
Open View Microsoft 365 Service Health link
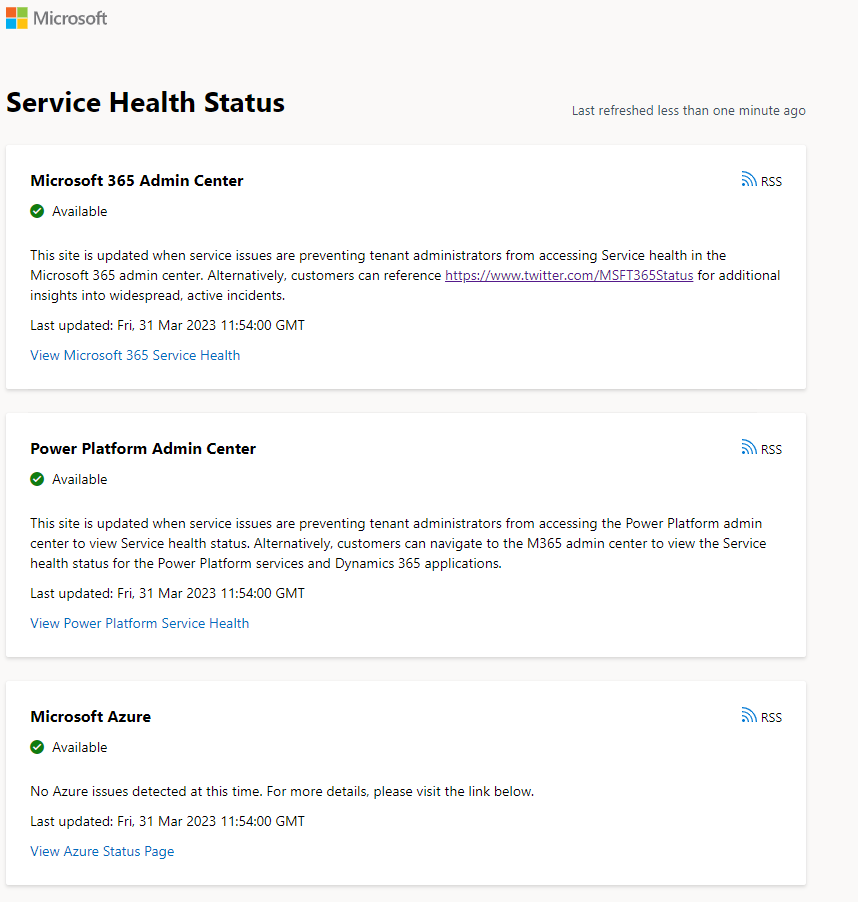pyautogui.click(x=135, y=356)
